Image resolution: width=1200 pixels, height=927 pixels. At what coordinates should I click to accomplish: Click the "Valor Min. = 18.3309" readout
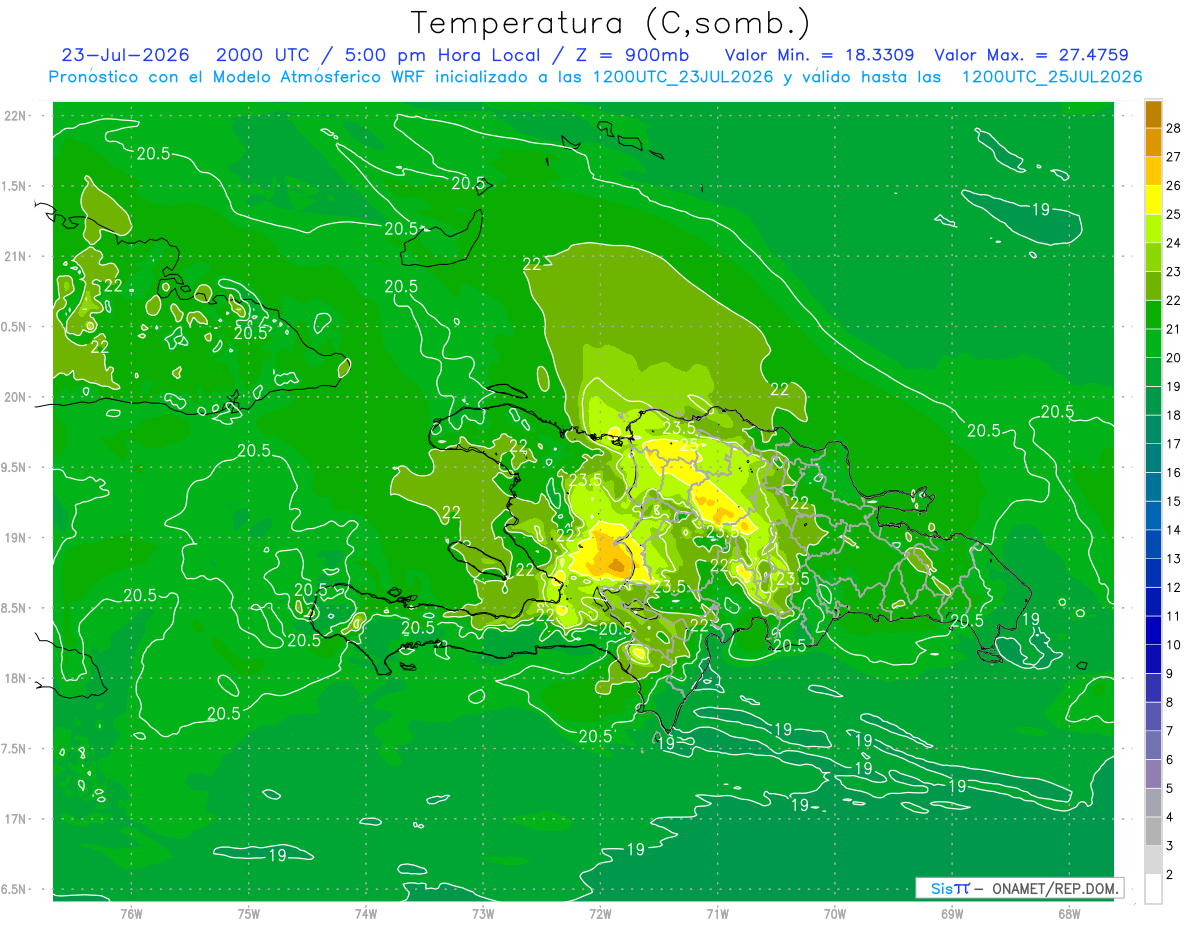point(819,55)
